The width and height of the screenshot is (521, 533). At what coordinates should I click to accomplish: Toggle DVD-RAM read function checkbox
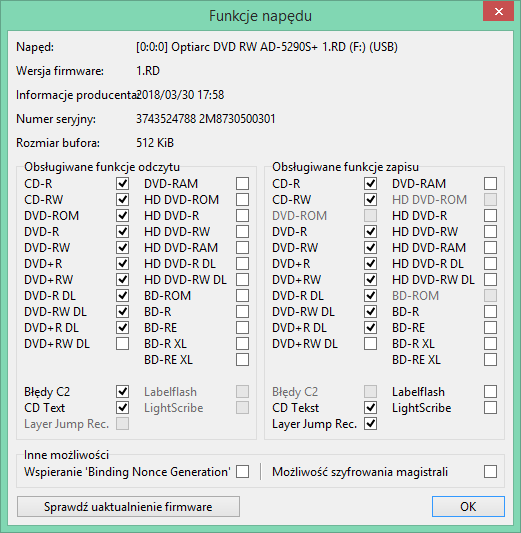point(242,184)
